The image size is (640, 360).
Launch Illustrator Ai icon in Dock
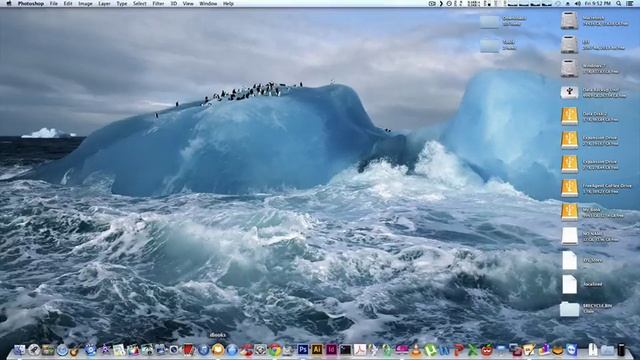317,350
